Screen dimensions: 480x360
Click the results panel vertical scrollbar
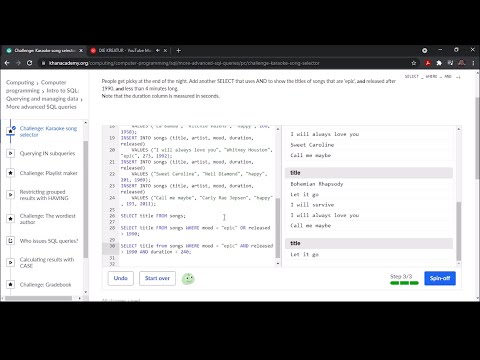coord(458,231)
